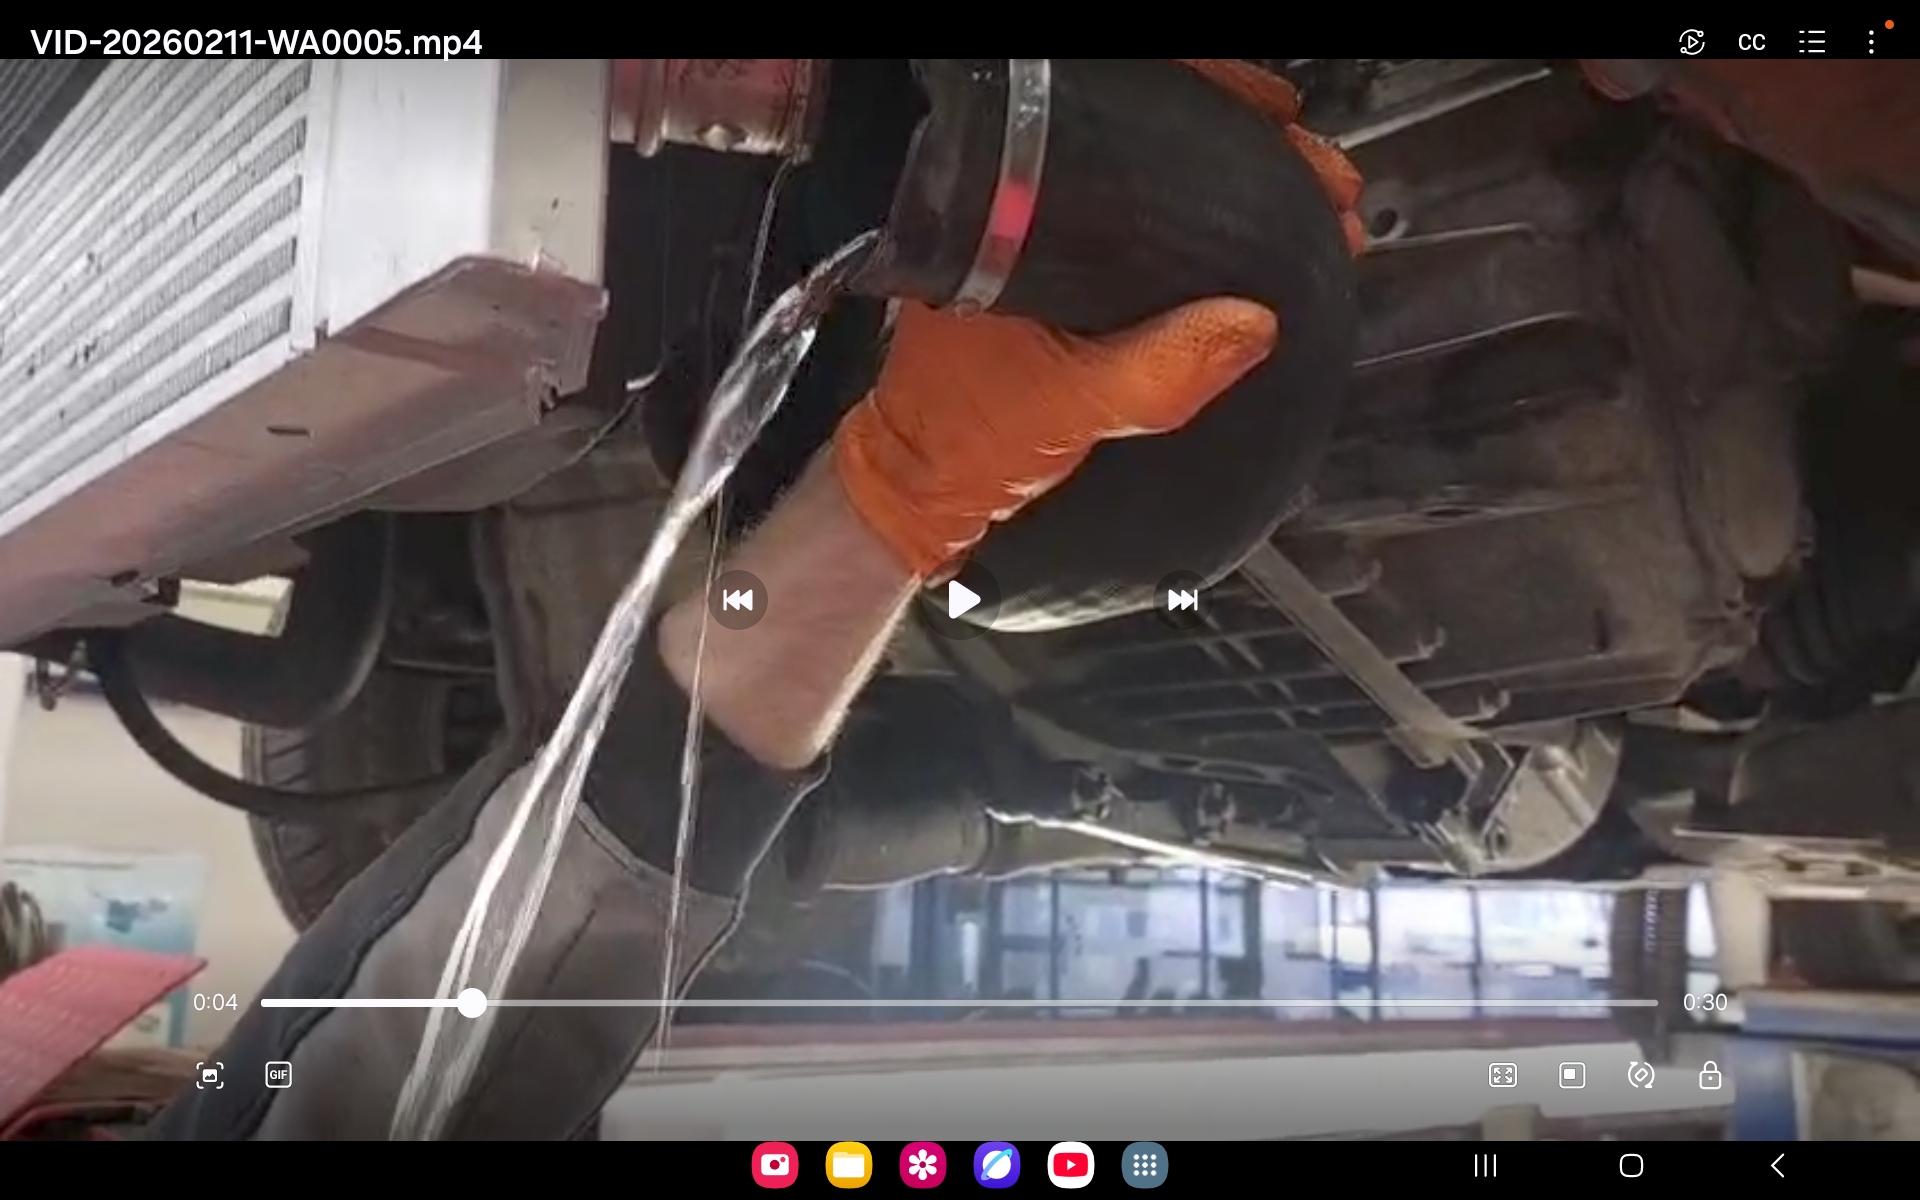Open the play speed icon
This screenshot has width=1920, height=1200.
pos(1691,42)
